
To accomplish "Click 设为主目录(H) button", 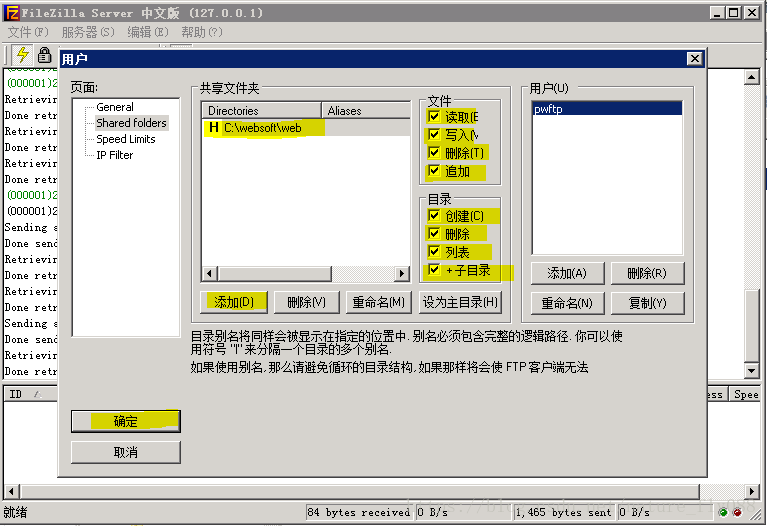I will (x=460, y=302).
